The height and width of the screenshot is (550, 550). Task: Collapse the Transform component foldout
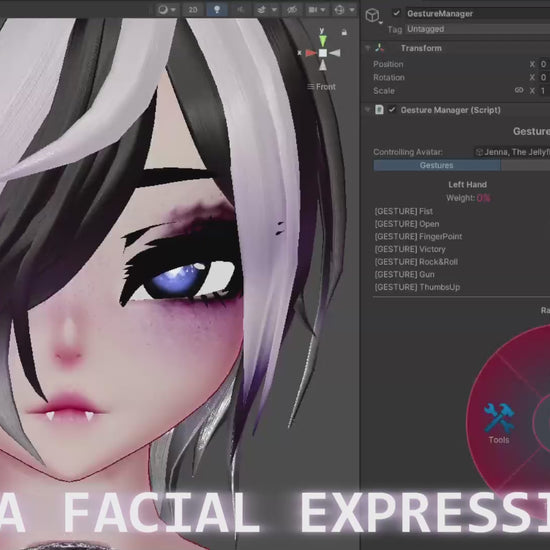click(368, 48)
